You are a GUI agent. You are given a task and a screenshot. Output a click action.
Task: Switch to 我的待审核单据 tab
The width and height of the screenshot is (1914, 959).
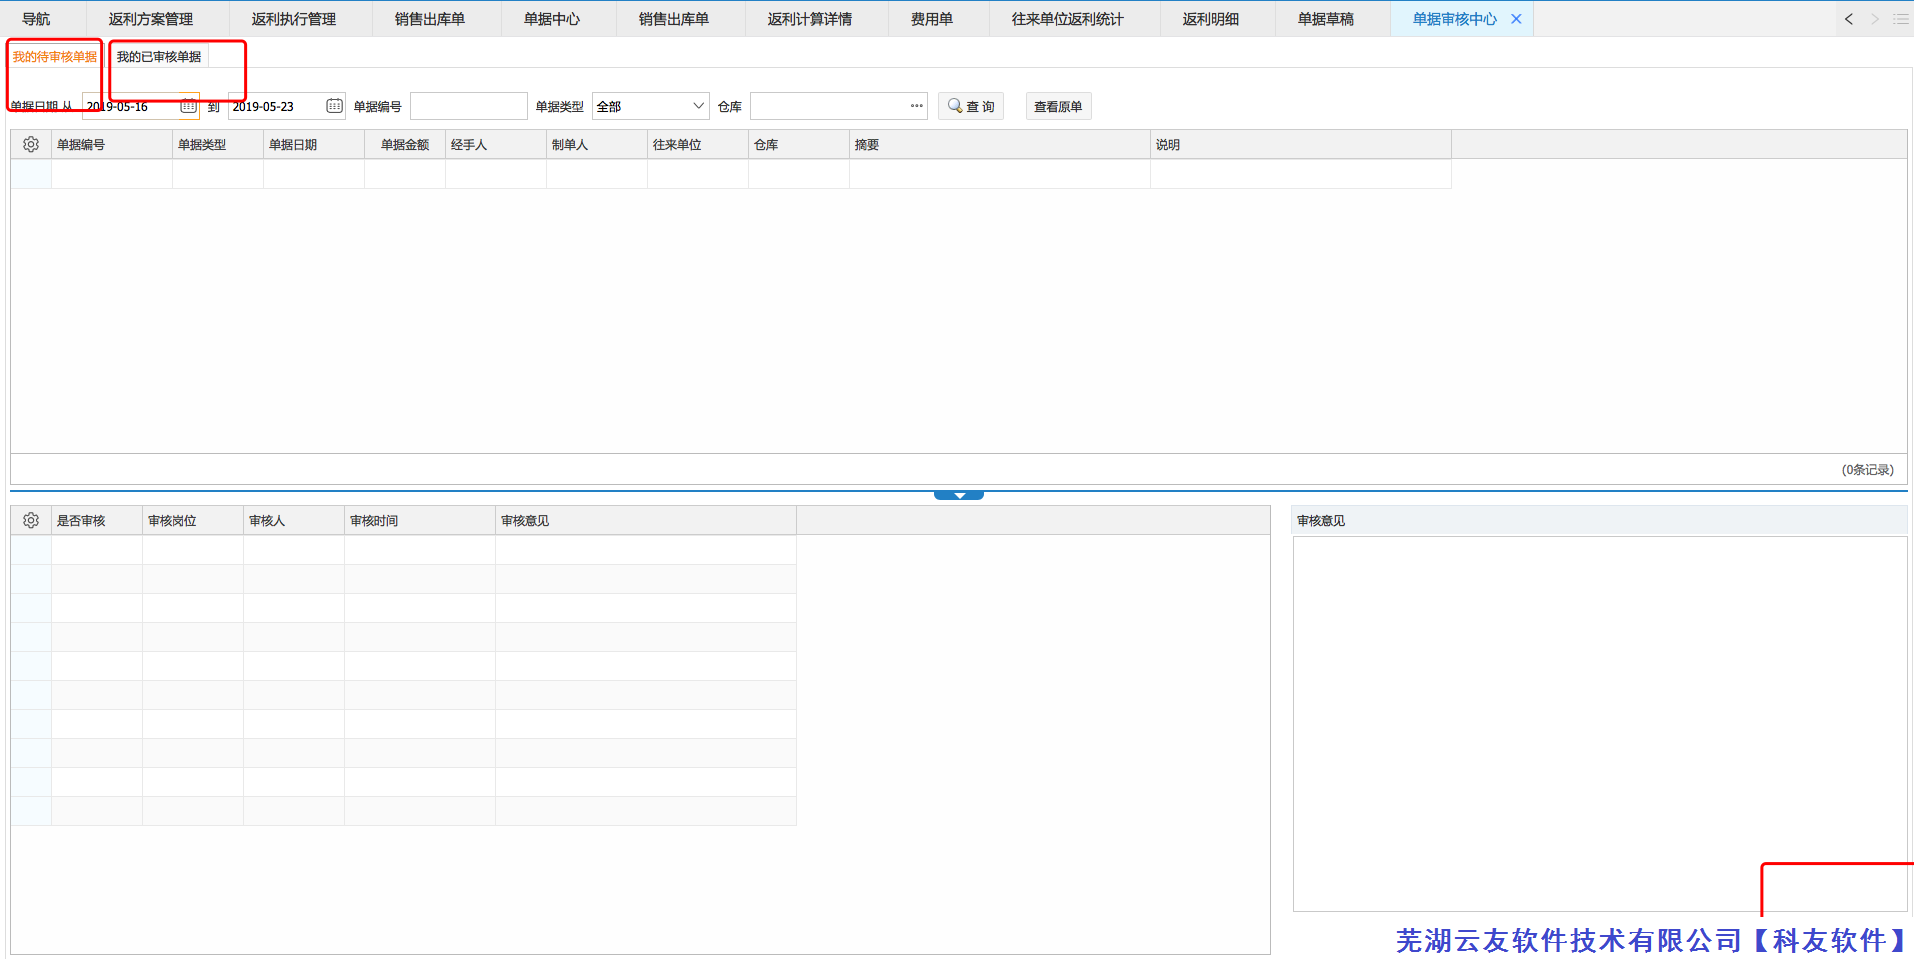tap(55, 57)
